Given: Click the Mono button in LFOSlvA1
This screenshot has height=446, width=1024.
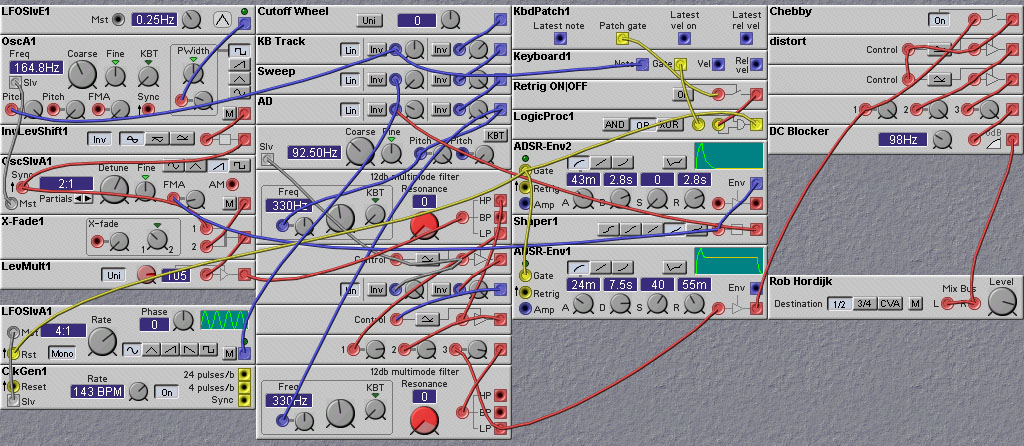Looking at the screenshot, I should [62, 352].
